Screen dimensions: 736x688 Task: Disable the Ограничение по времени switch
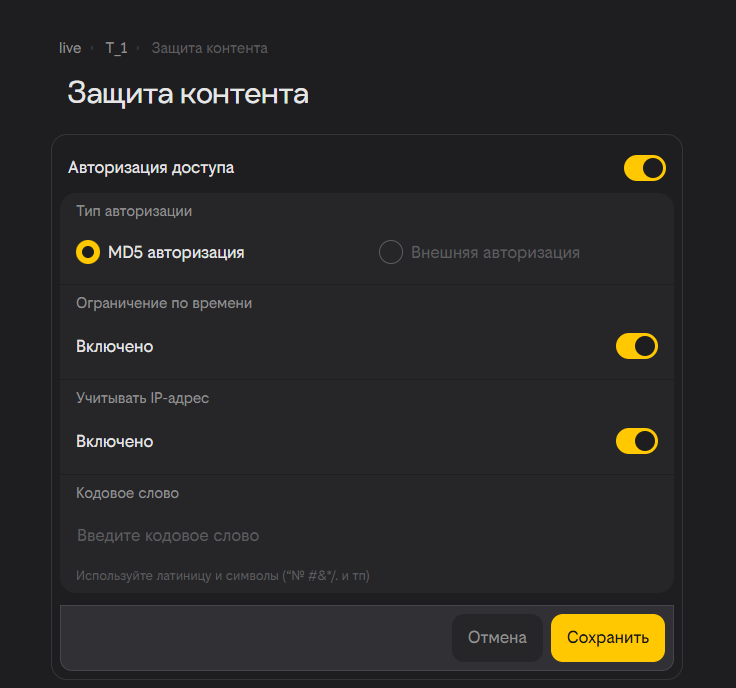pos(636,346)
